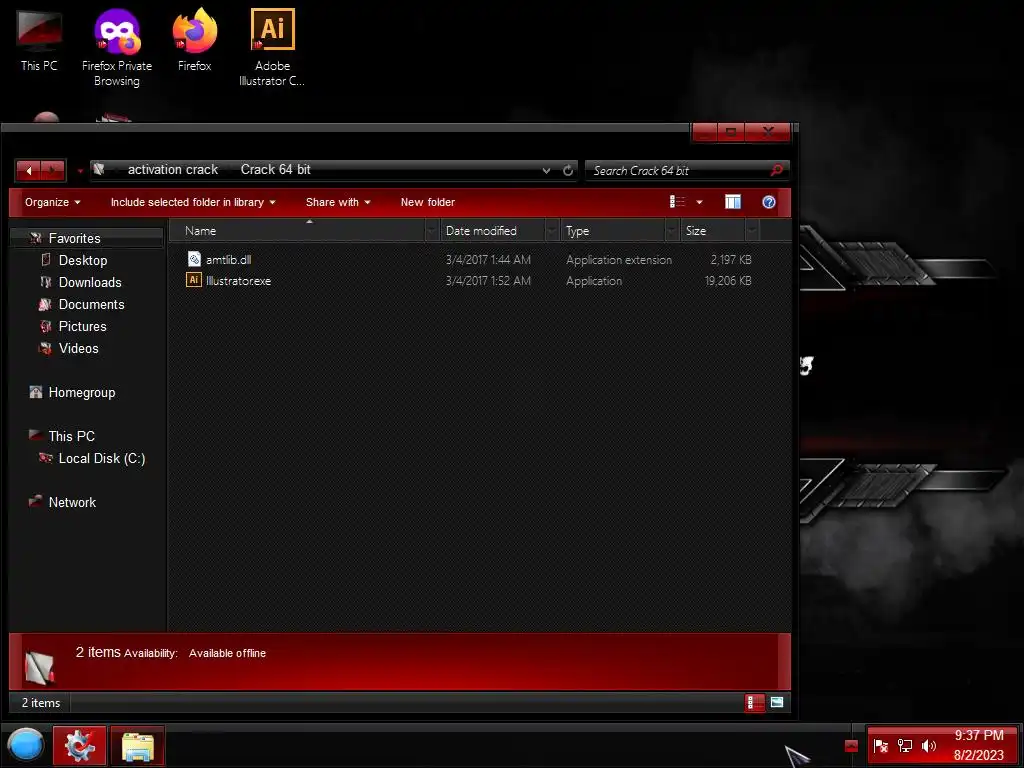Open Type column filter dropdown
The width and height of the screenshot is (1024, 768).
(672, 231)
